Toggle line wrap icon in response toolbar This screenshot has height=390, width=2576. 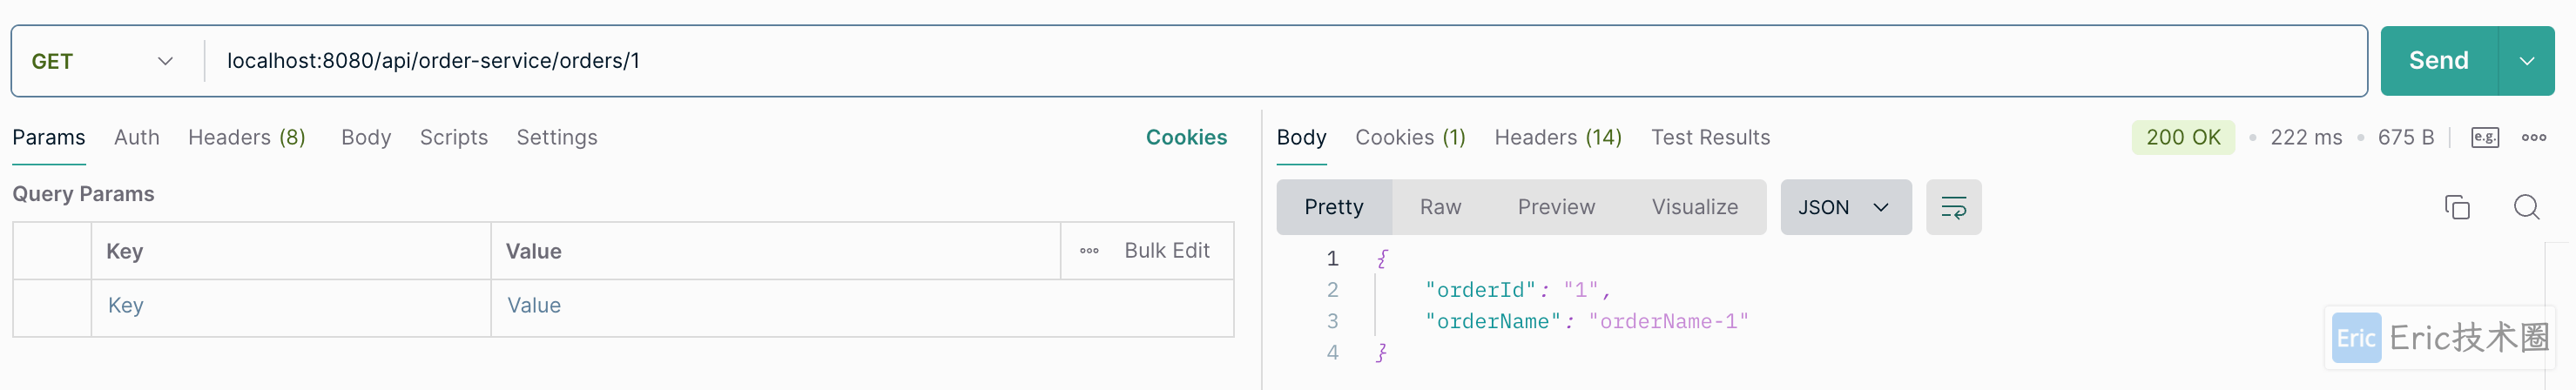[x=1953, y=207]
